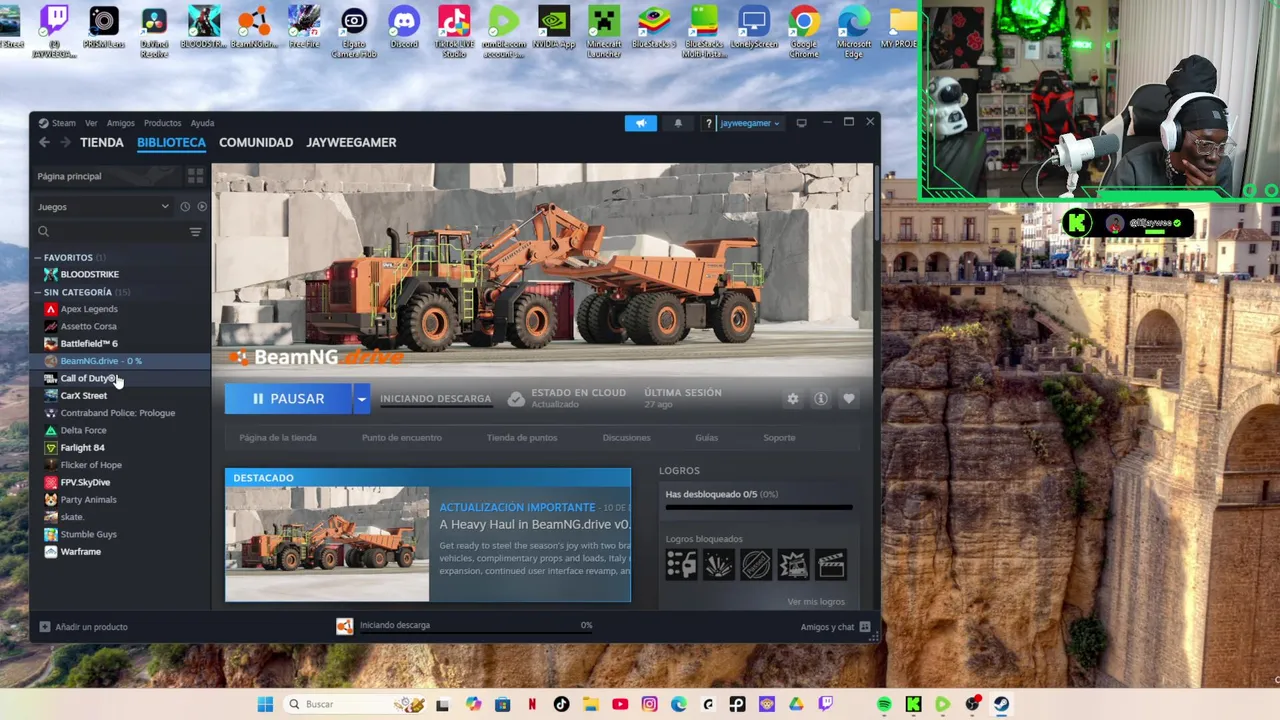The image size is (1280, 720).
Task: Switch to the COMUNIDAD tab
Action: (256, 142)
